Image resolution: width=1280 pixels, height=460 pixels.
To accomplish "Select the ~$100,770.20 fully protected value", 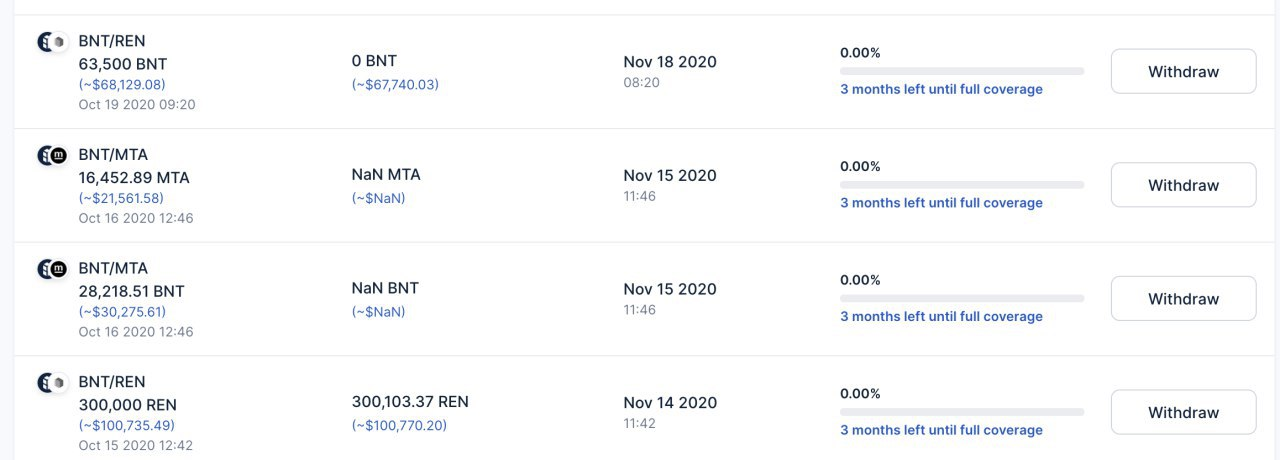I will (x=399, y=425).
